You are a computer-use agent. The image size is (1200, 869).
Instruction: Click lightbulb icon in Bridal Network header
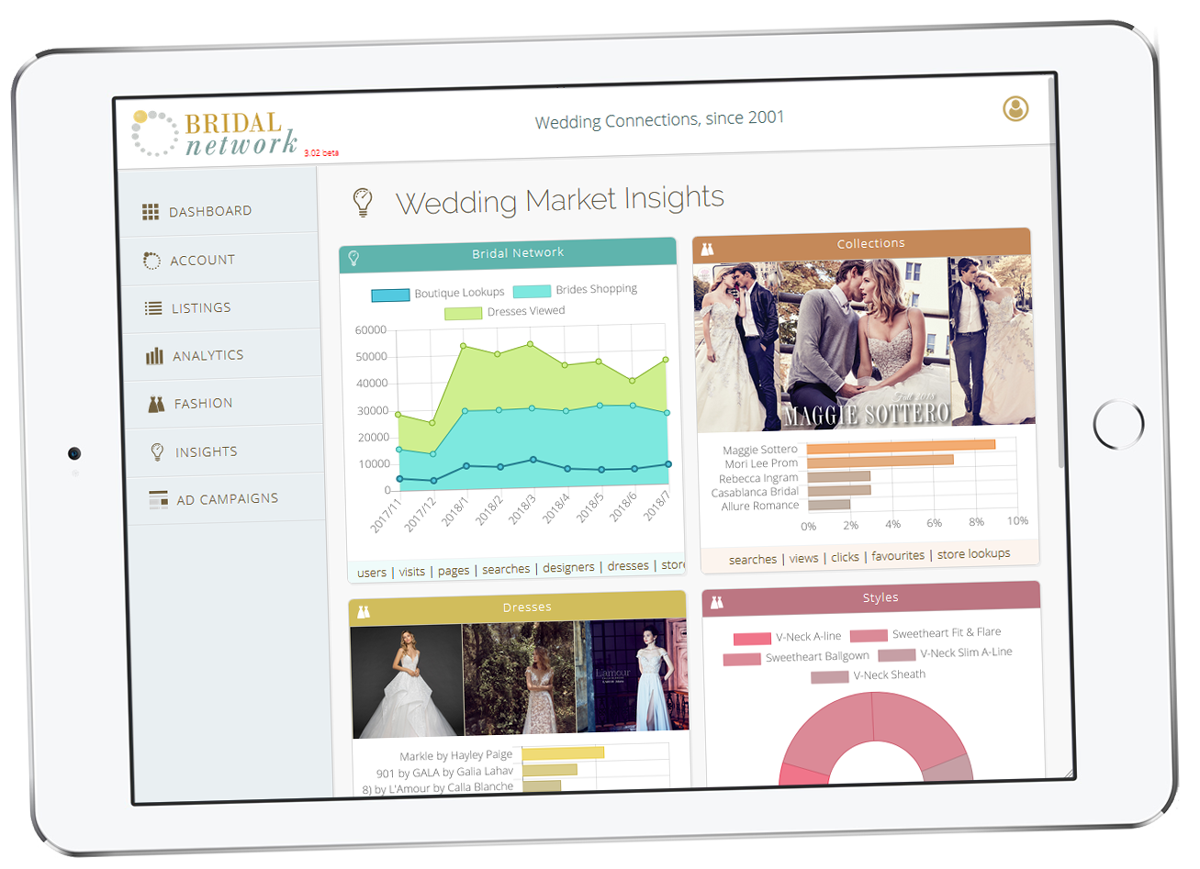pyautogui.click(x=353, y=259)
